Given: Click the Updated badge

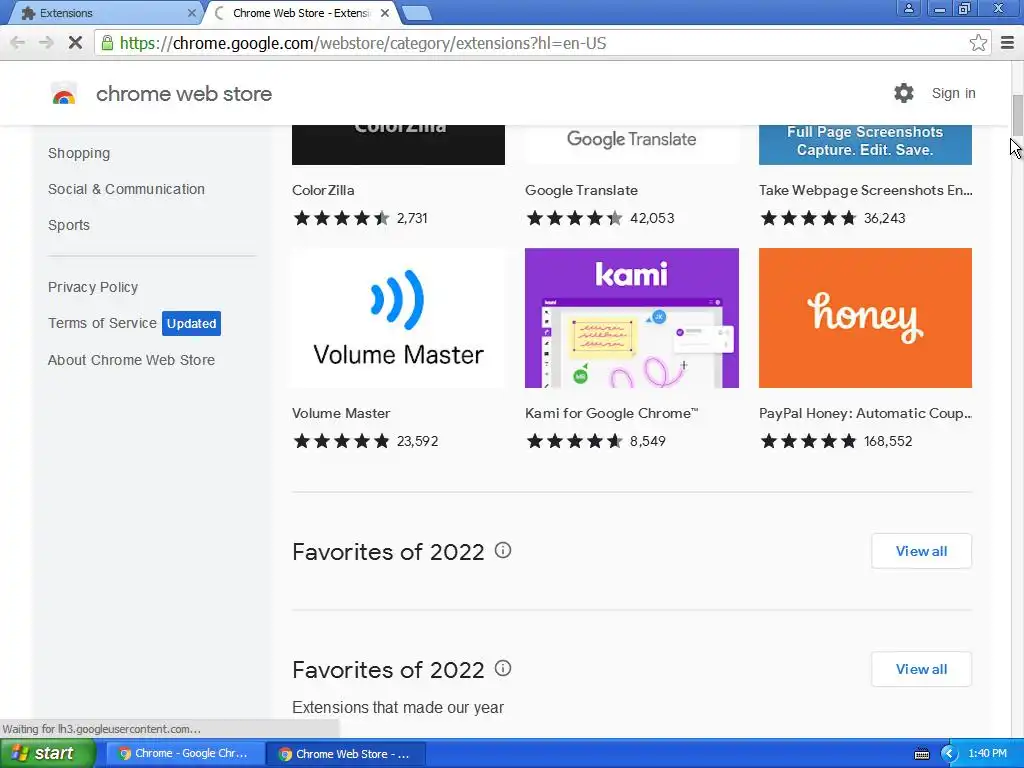Looking at the screenshot, I should click(191, 323).
